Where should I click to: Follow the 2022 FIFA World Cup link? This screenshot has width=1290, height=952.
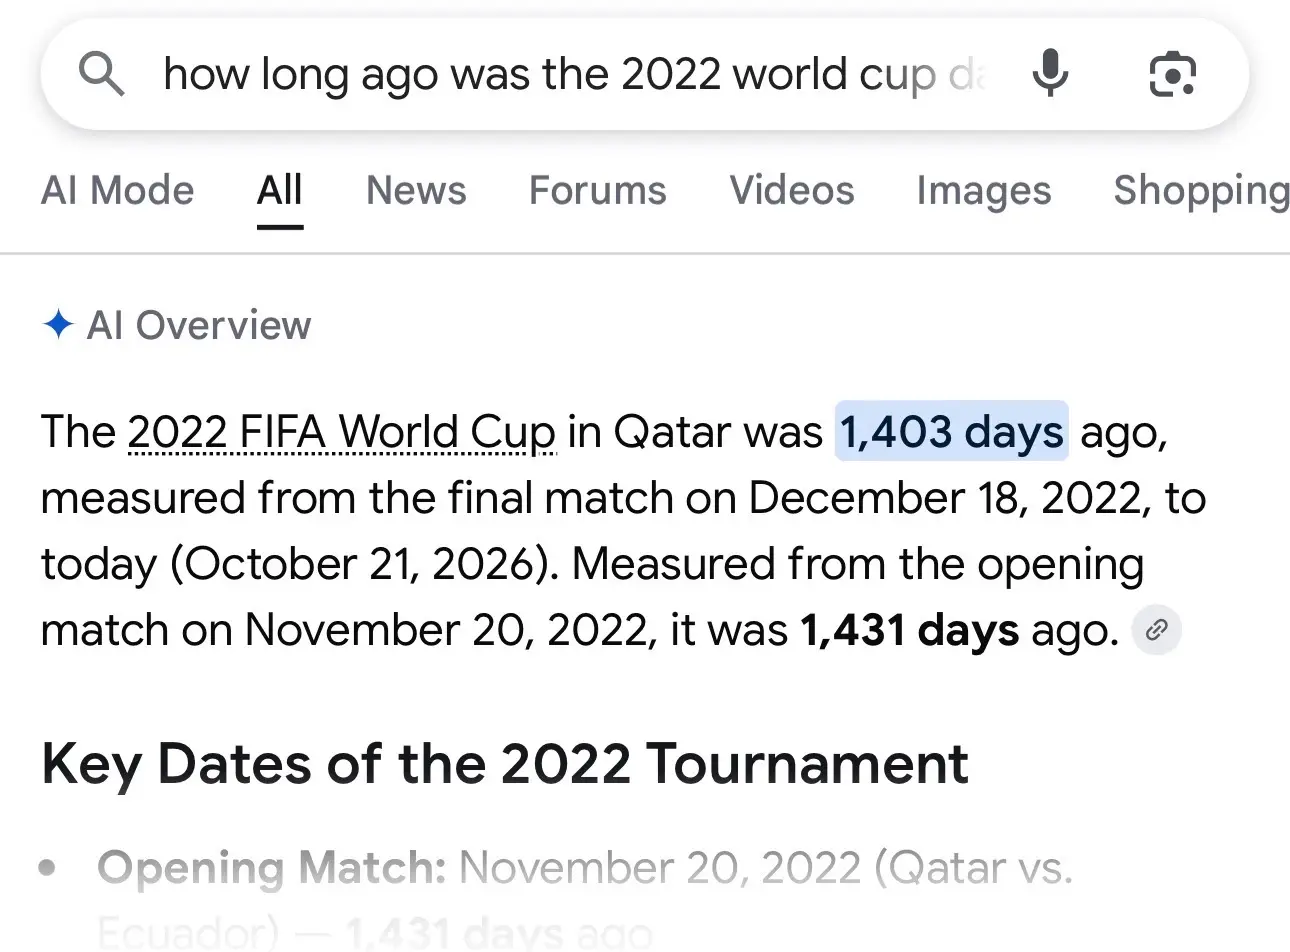pos(341,432)
